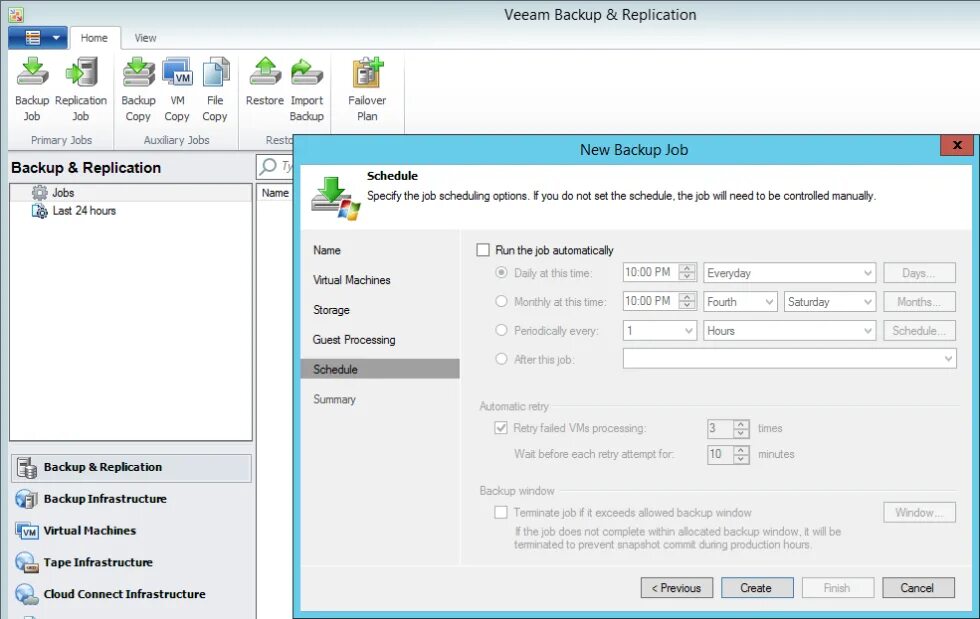Click the Finish button
This screenshot has width=980, height=619.
click(838, 588)
